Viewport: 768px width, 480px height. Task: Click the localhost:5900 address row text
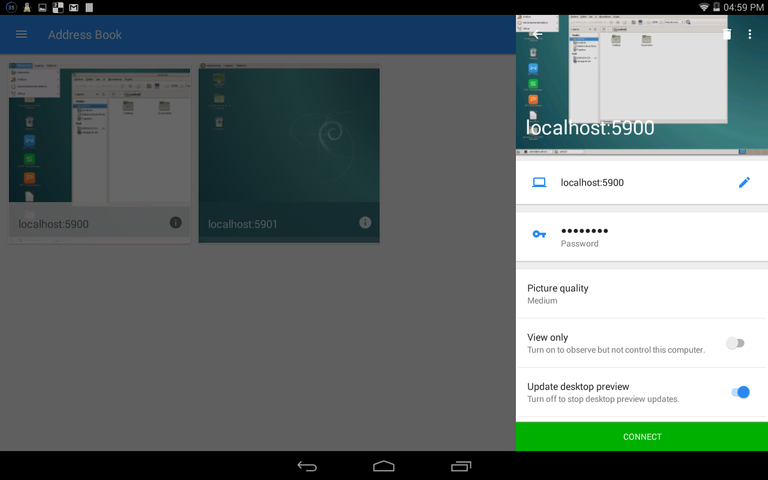click(592, 183)
